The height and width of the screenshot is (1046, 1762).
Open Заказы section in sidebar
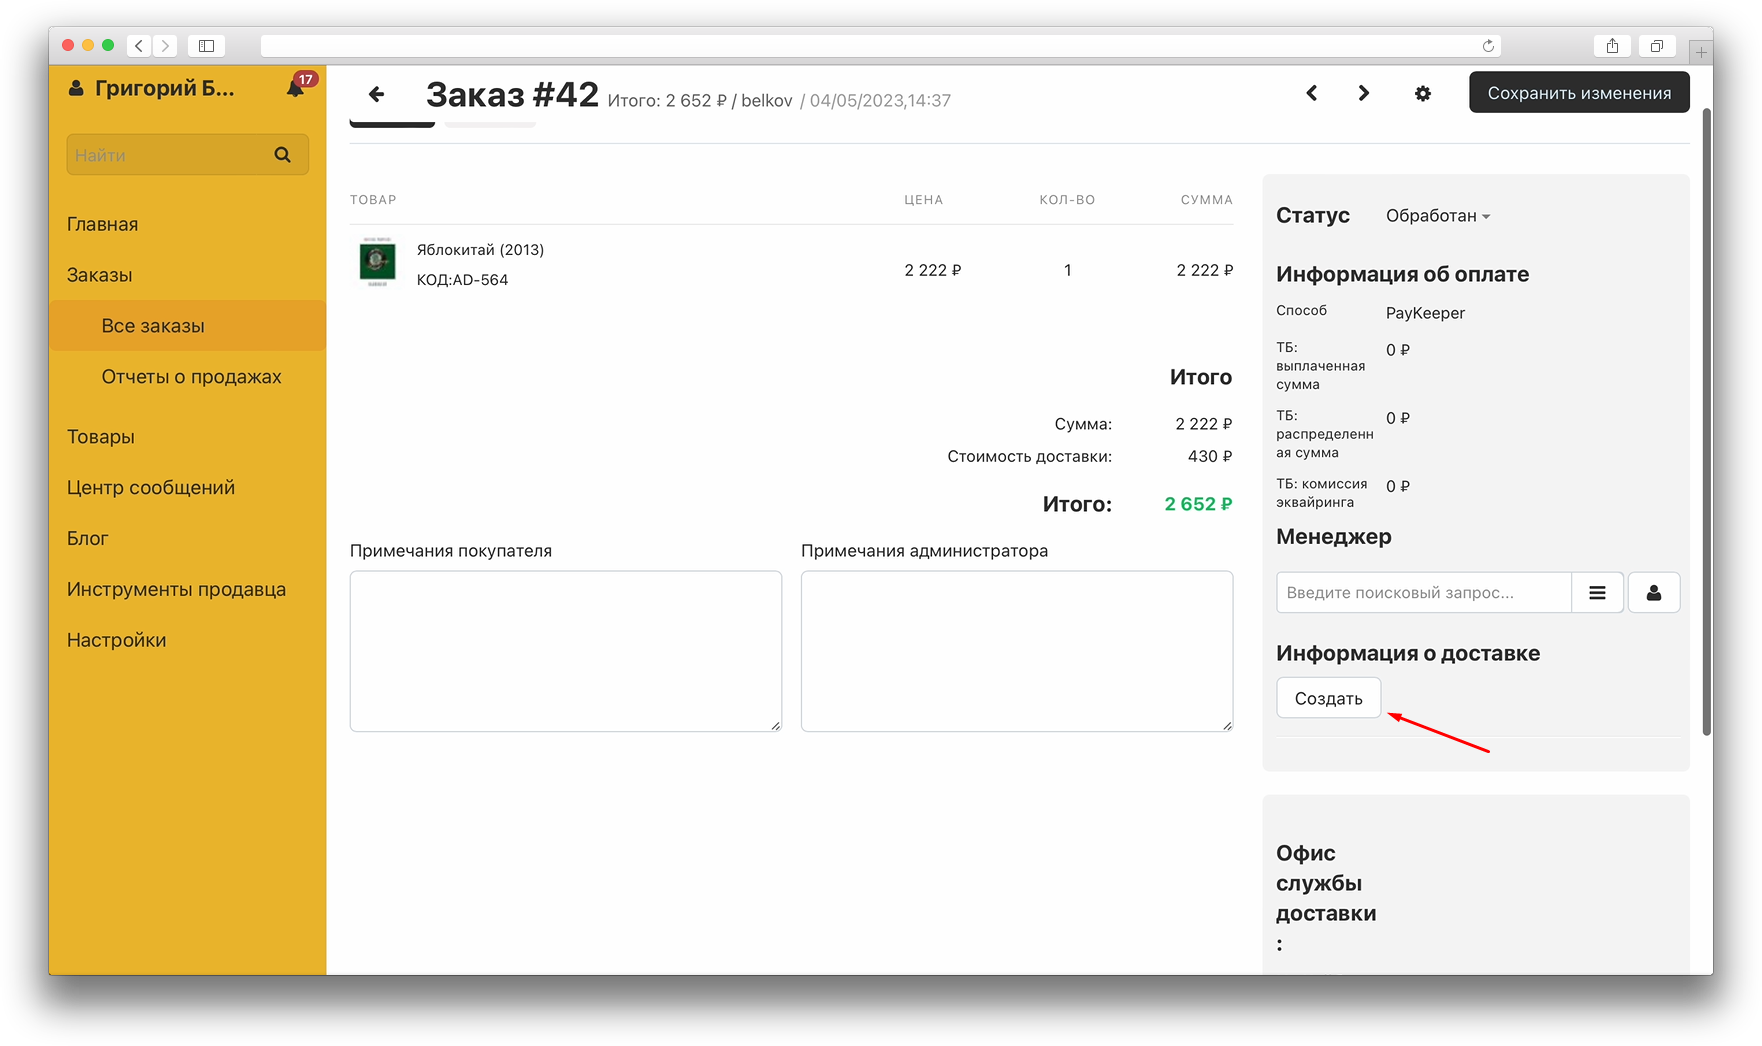click(x=100, y=275)
